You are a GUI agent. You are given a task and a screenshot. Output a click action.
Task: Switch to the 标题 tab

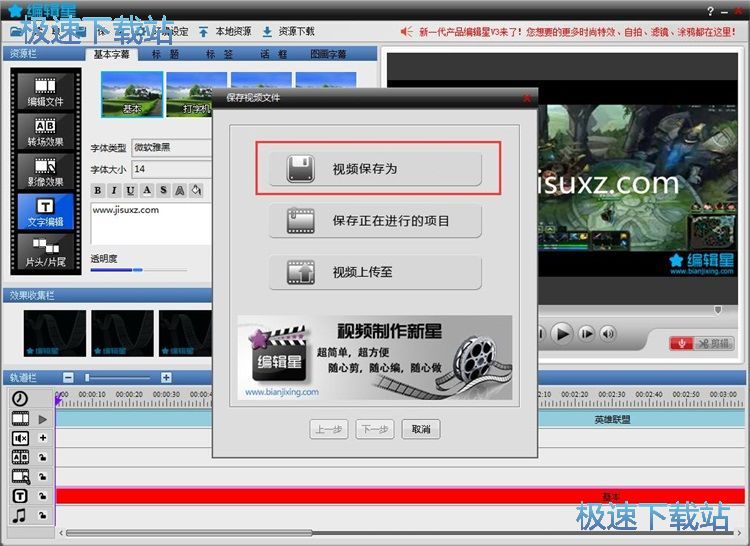coord(165,54)
